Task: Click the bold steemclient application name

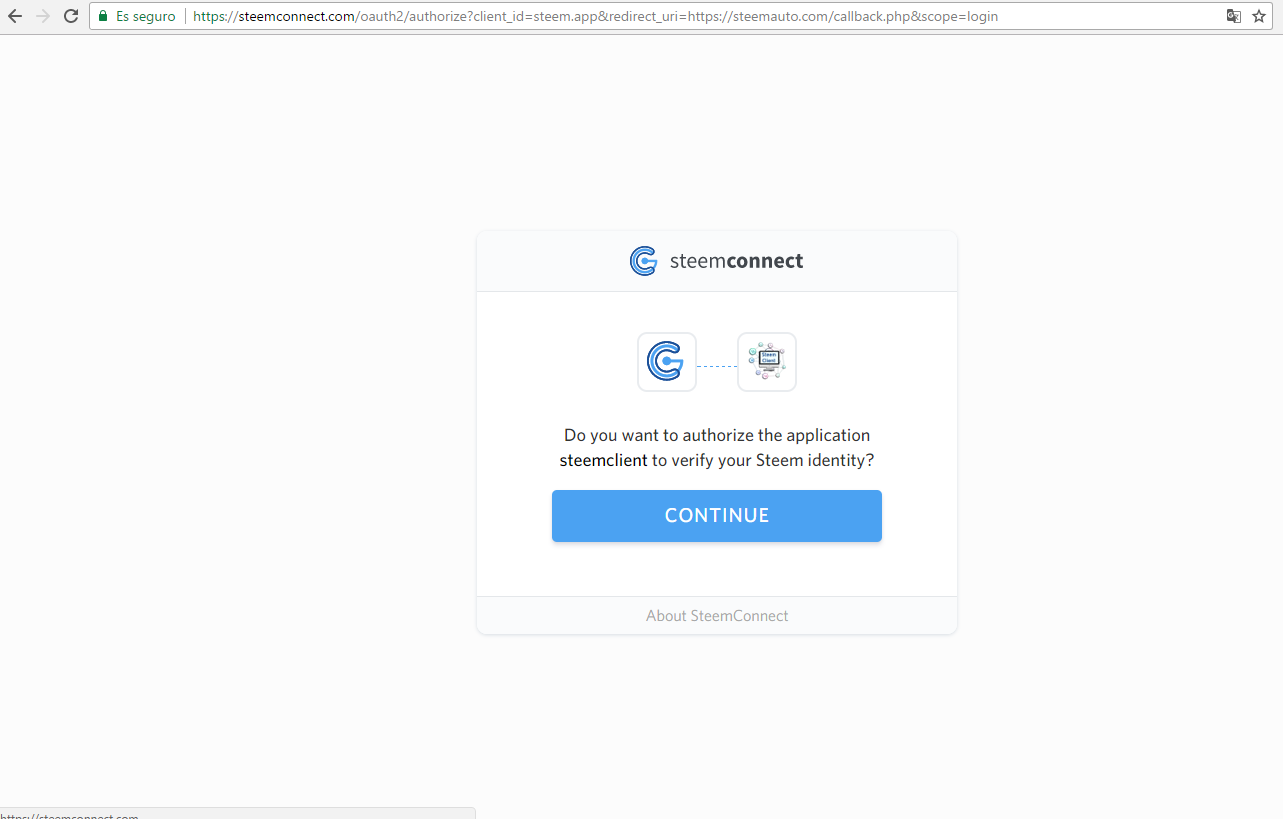Action: (x=604, y=461)
